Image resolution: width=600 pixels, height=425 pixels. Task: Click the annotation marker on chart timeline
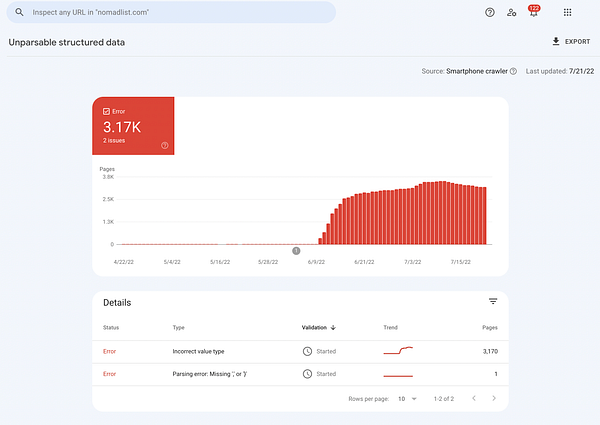point(296,250)
